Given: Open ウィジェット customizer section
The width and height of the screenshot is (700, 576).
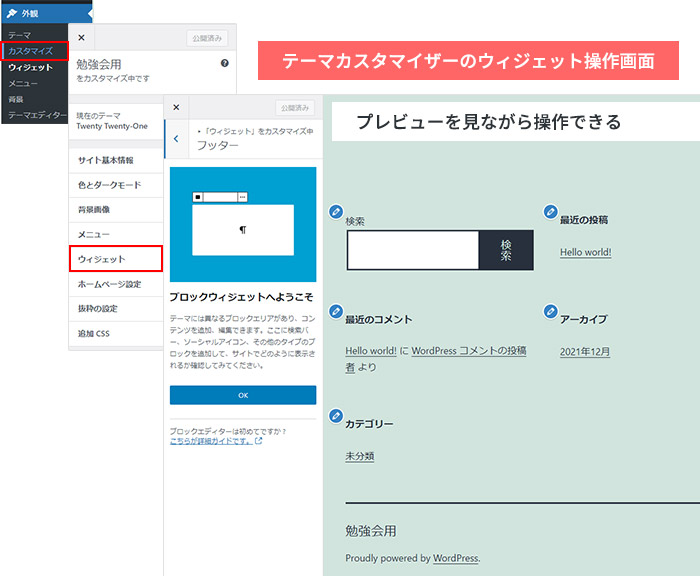Looking at the screenshot, I should pyautogui.click(x=116, y=259).
